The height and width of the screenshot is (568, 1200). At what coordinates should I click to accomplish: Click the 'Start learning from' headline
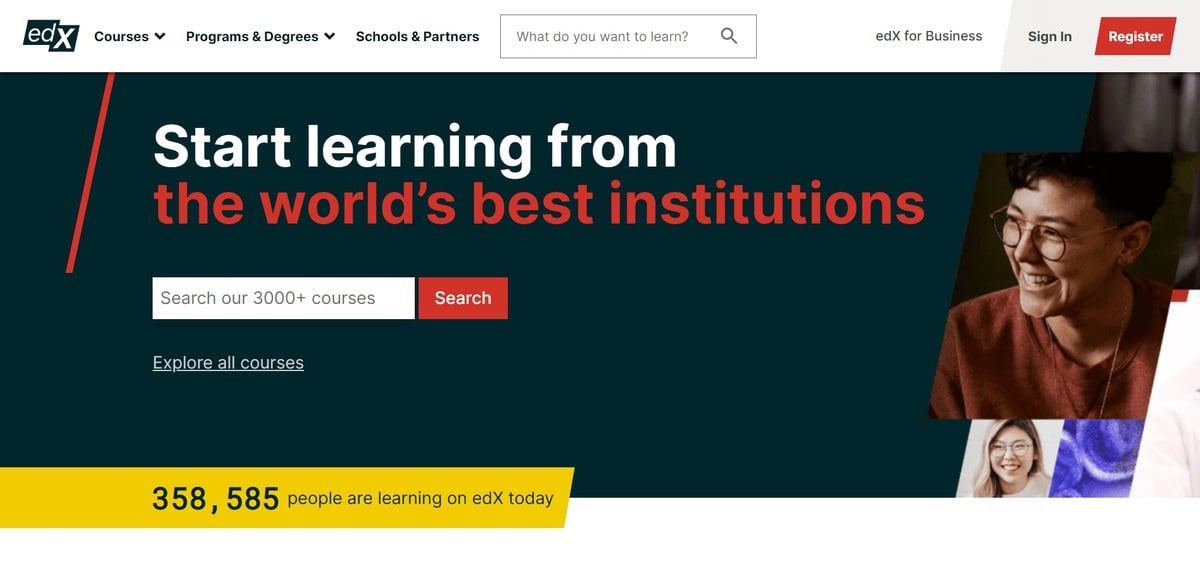pyautogui.click(x=415, y=146)
